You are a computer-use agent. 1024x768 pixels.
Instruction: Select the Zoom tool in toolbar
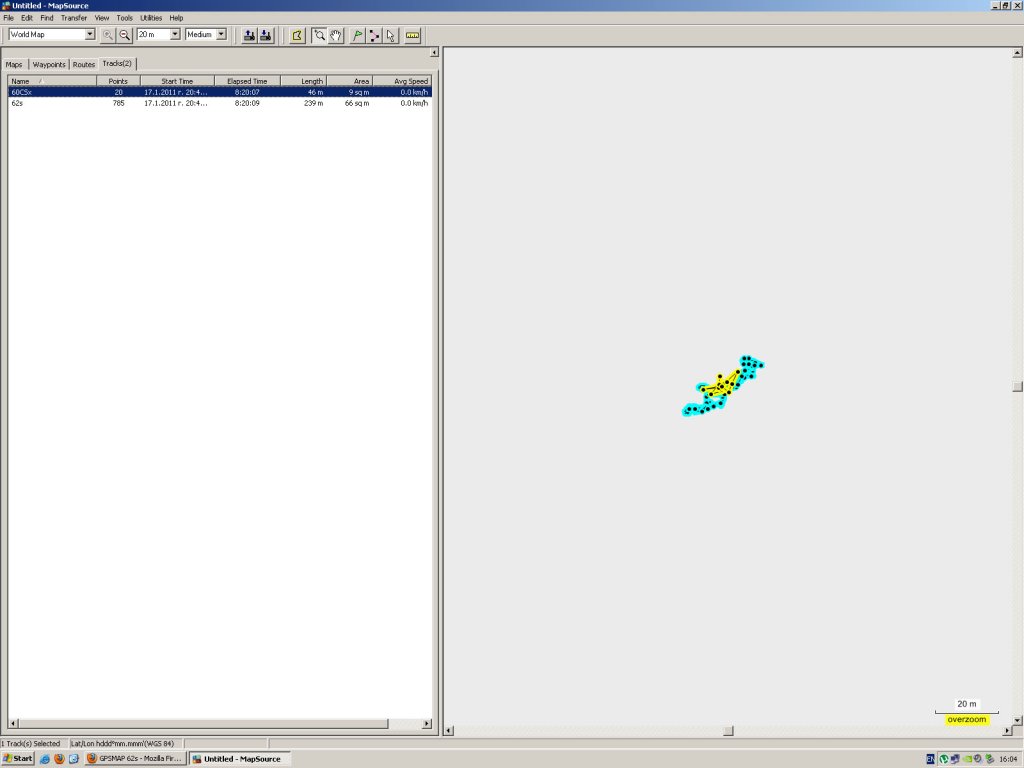(319, 35)
